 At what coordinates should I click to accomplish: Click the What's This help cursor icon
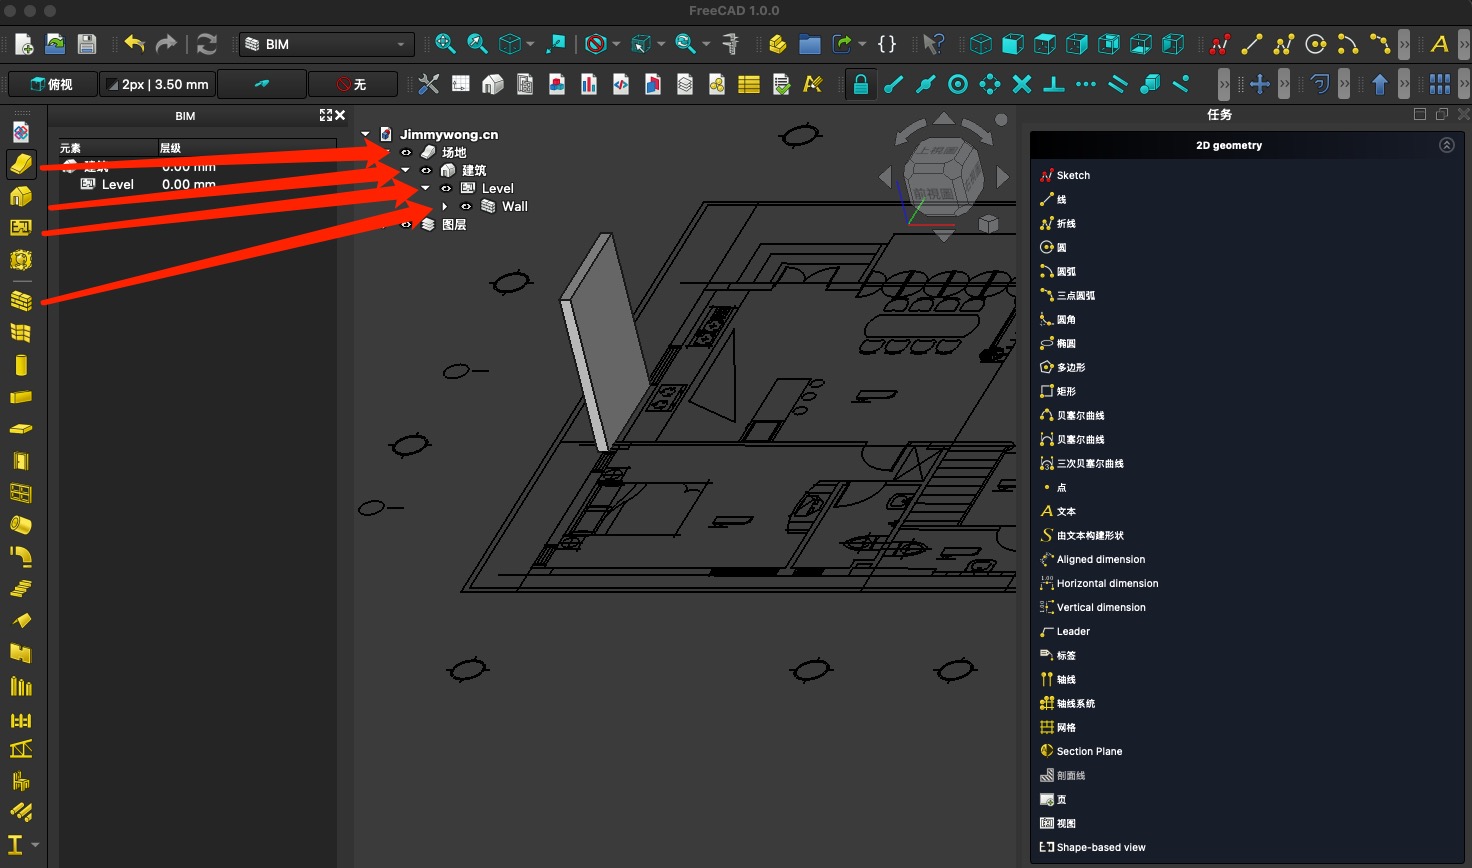click(933, 44)
